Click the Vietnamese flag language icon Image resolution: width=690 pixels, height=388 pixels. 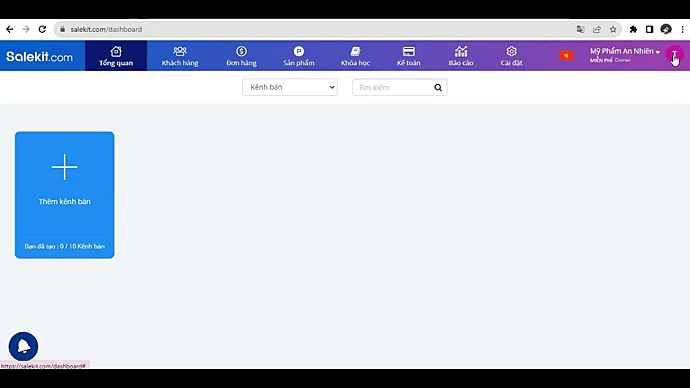(566, 55)
